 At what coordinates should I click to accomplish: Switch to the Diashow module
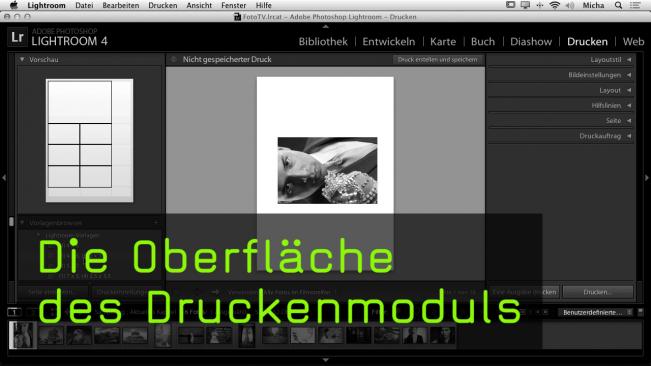tap(531, 41)
